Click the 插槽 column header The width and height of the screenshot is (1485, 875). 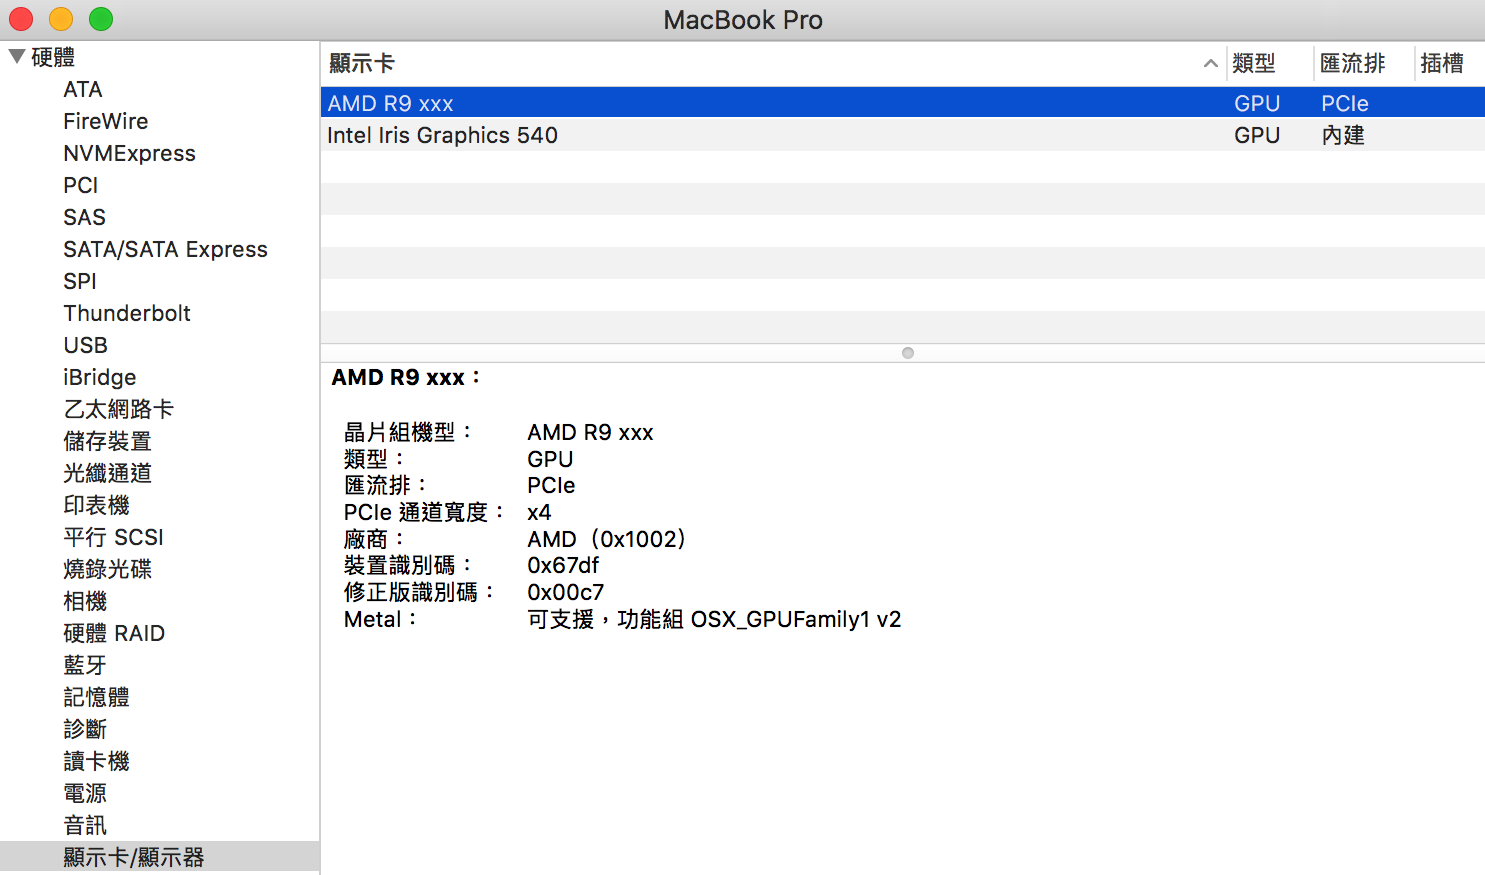(x=1441, y=64)
